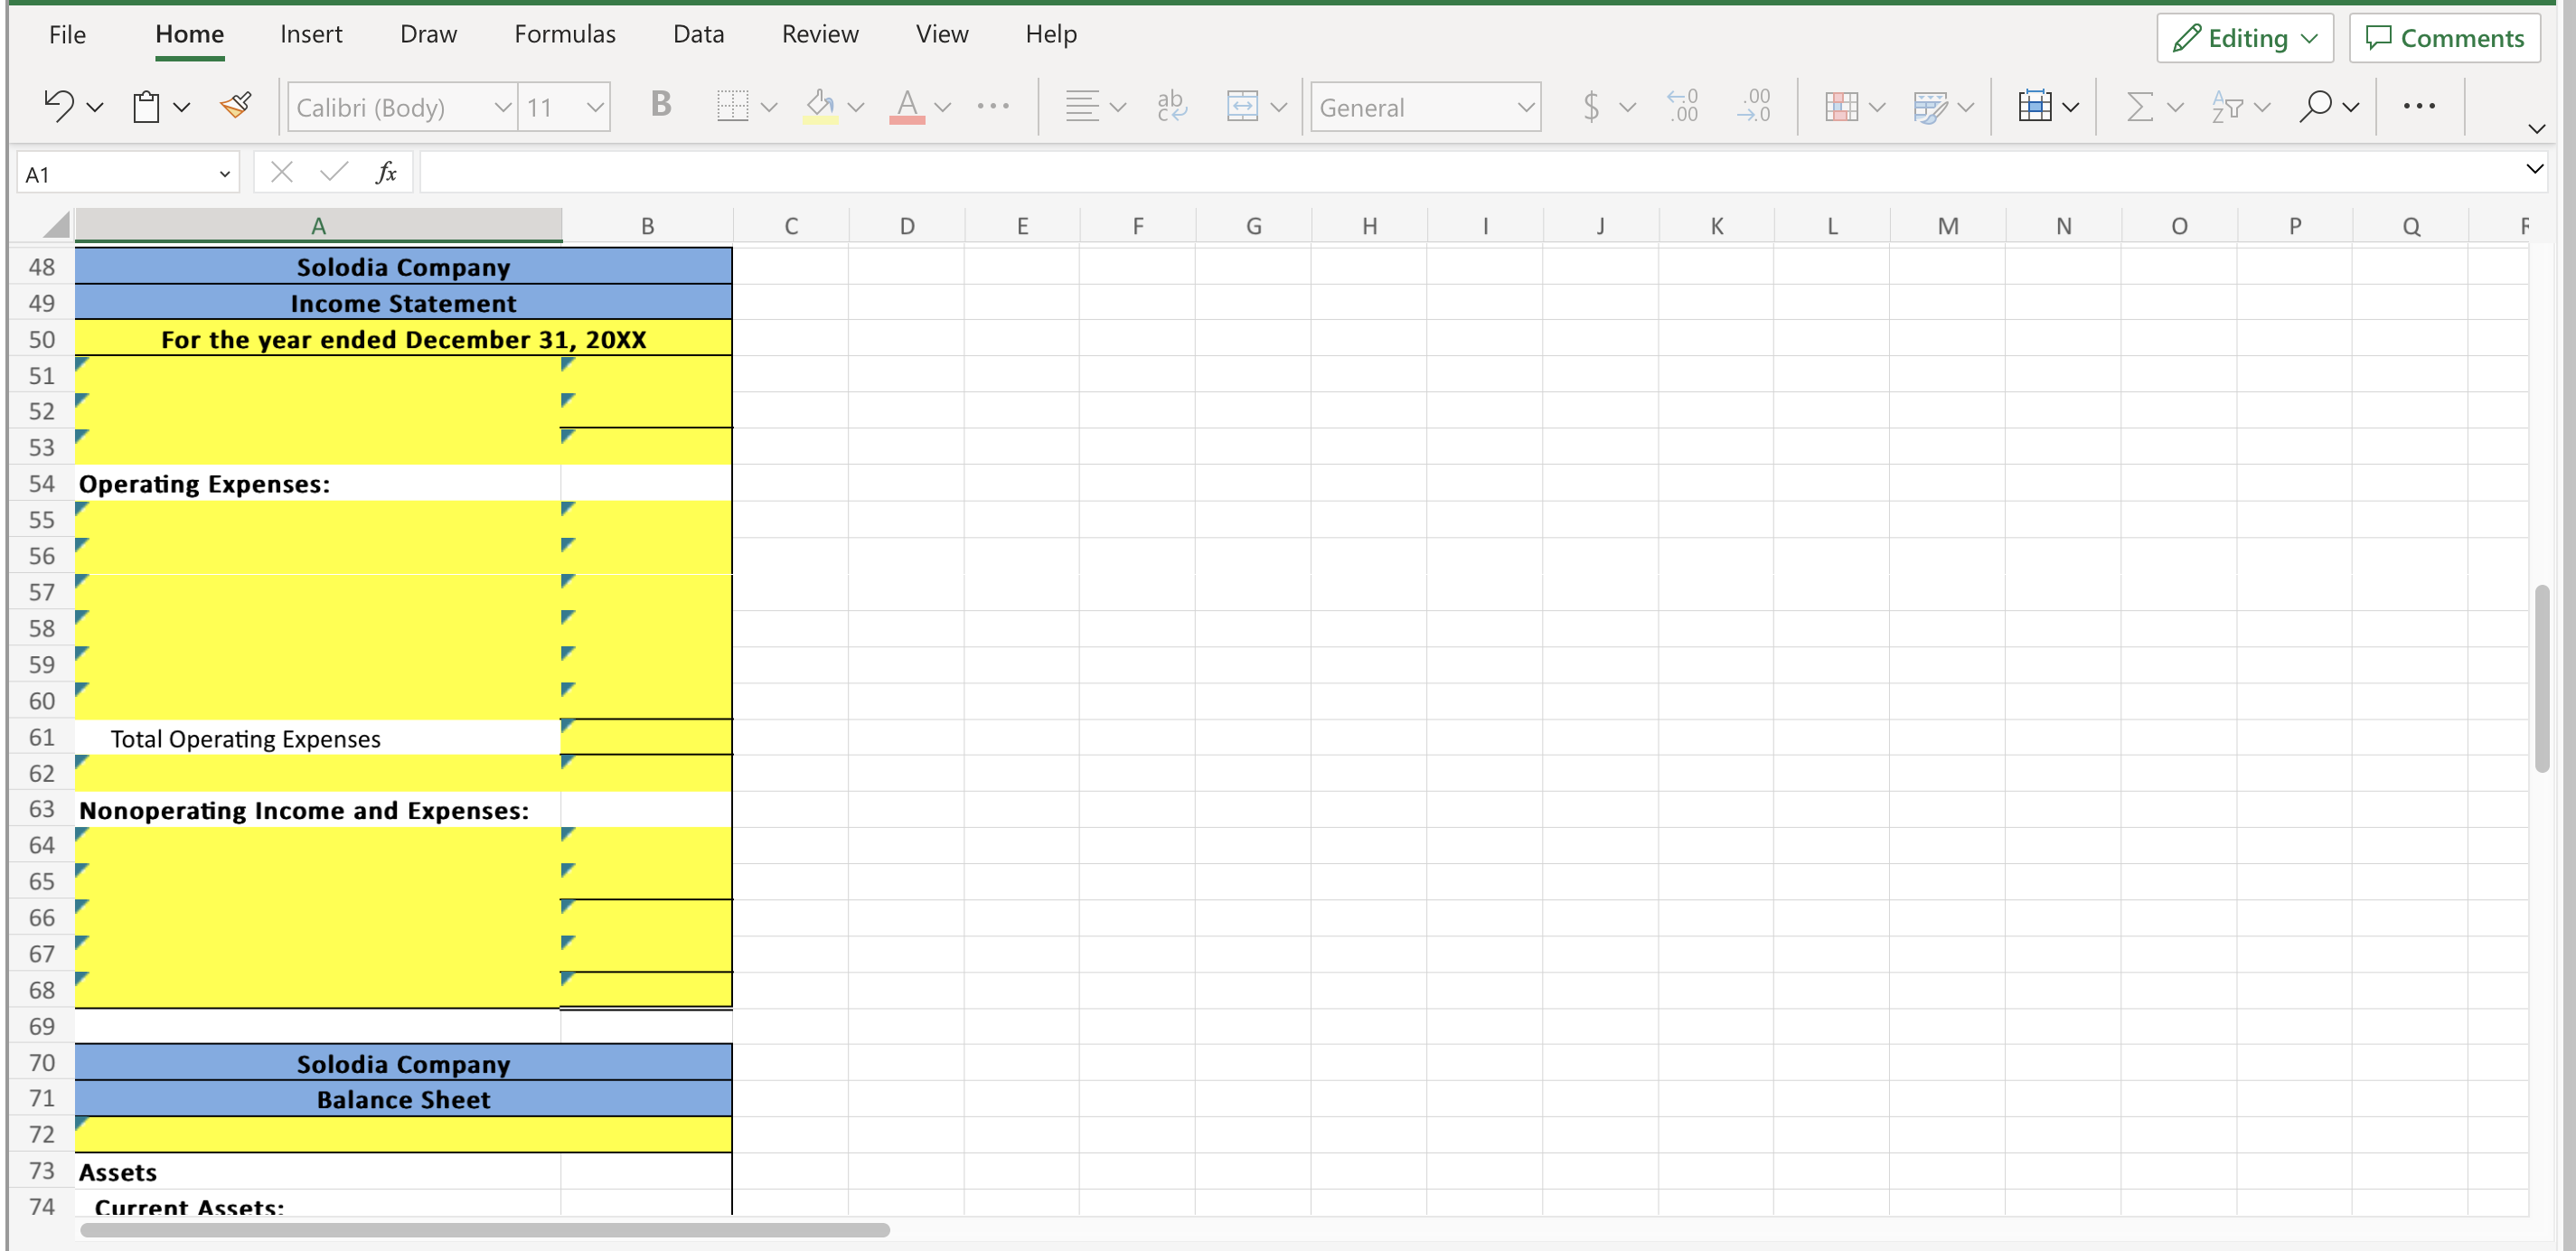Switch to the Formulas ribbon tab

pos(565,33)
